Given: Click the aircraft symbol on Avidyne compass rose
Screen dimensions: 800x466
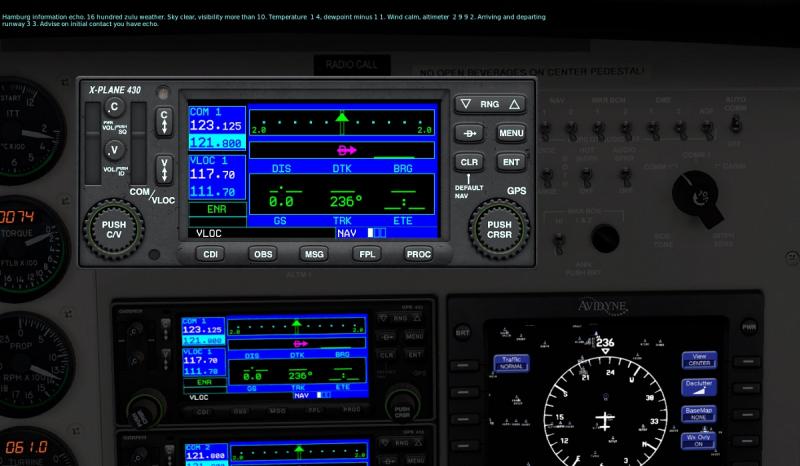Looking at the screenshot, I should click(x=605, y=421).
